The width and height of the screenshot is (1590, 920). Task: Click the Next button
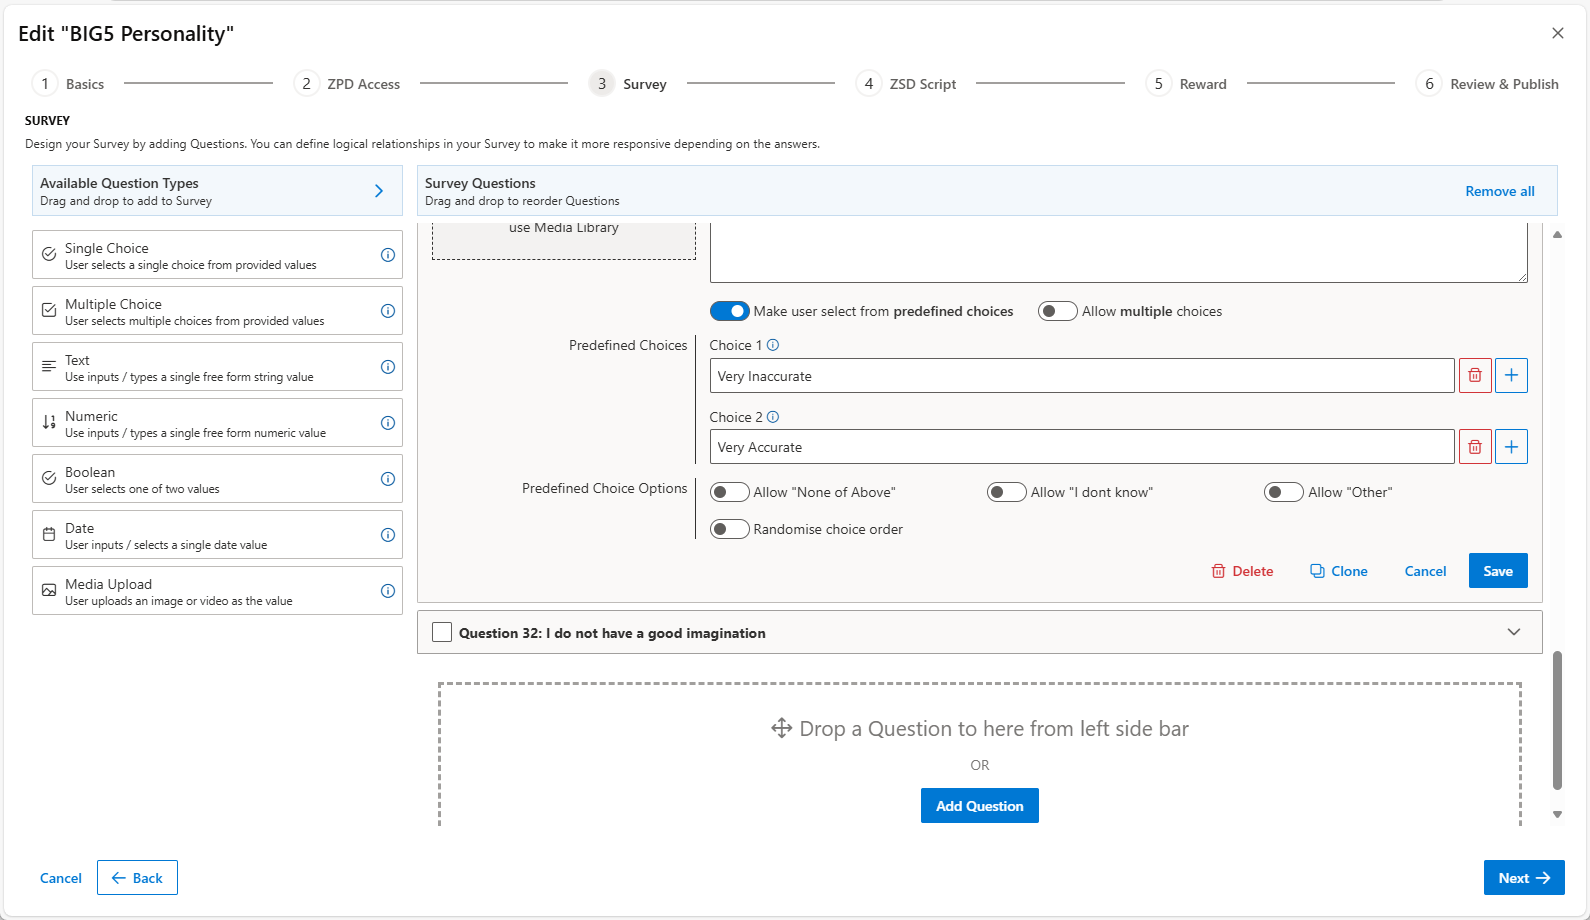tap(1524, 878)
